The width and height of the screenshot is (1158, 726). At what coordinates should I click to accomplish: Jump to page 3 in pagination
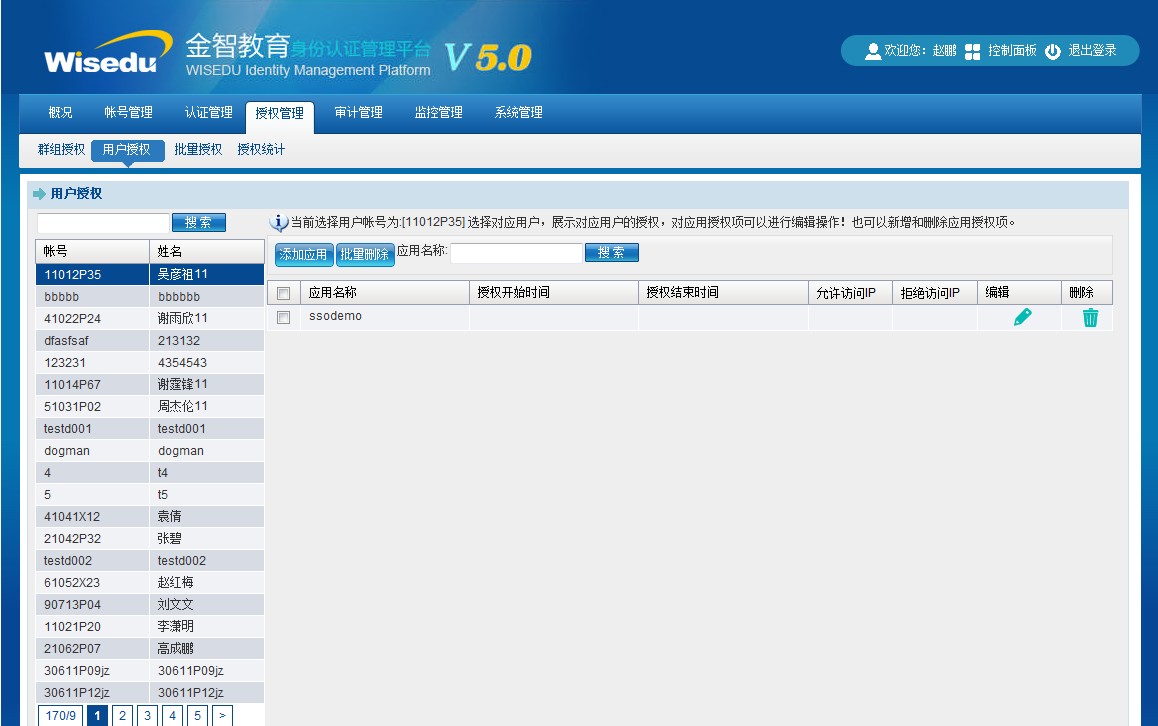pos(147,715)
